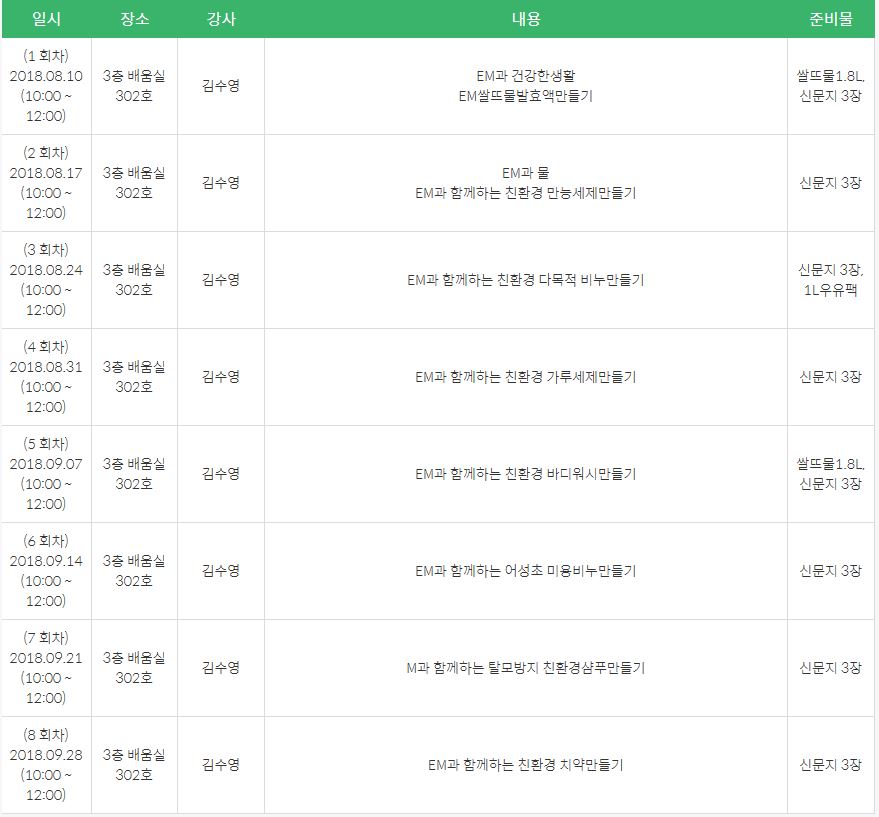Click the 내용 column header

pyautogui.click(x=525, y=18)
